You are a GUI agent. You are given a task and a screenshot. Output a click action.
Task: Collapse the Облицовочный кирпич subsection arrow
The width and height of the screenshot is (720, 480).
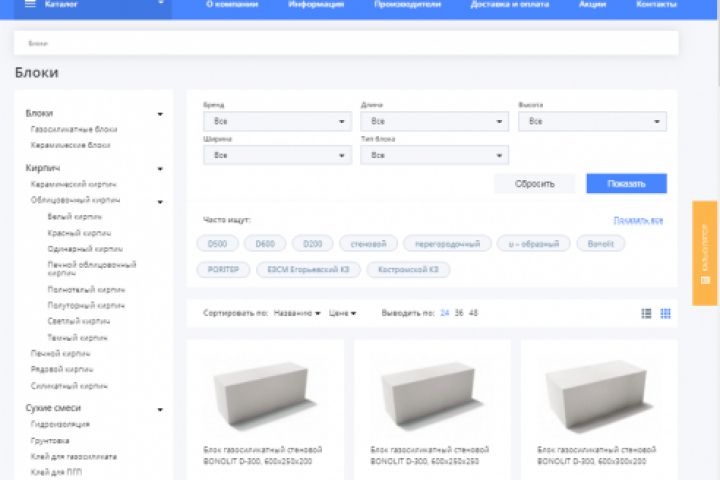[160, 202]
